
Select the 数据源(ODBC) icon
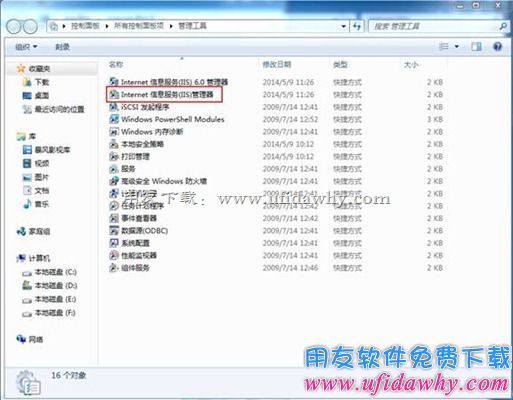(x=114, y=231)
